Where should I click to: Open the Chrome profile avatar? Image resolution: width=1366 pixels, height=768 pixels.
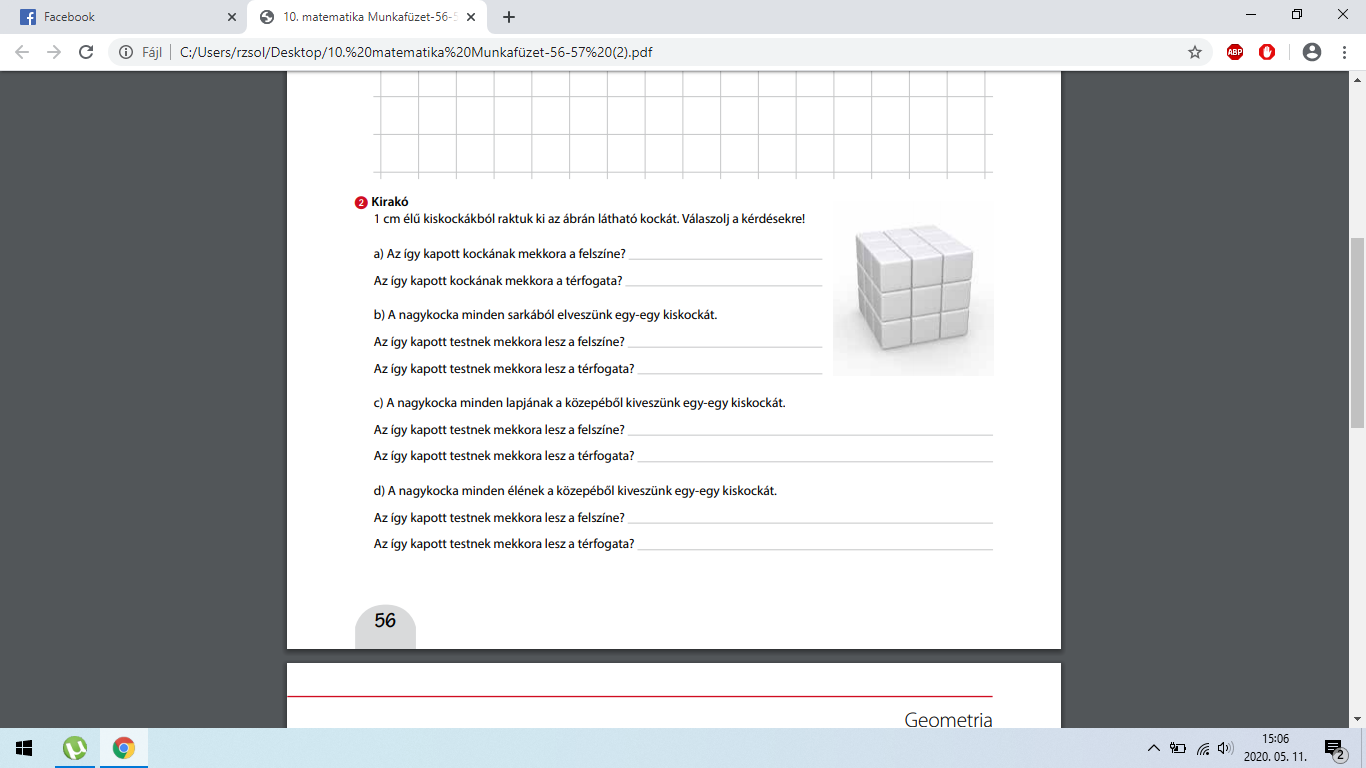[1312, 52]
